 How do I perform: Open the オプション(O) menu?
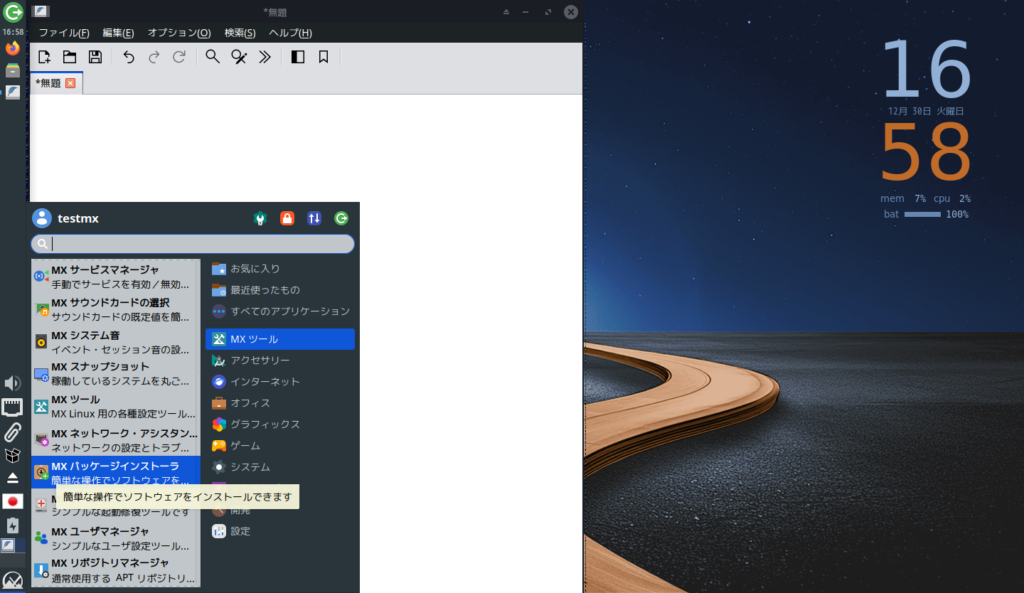coord(179,33)
